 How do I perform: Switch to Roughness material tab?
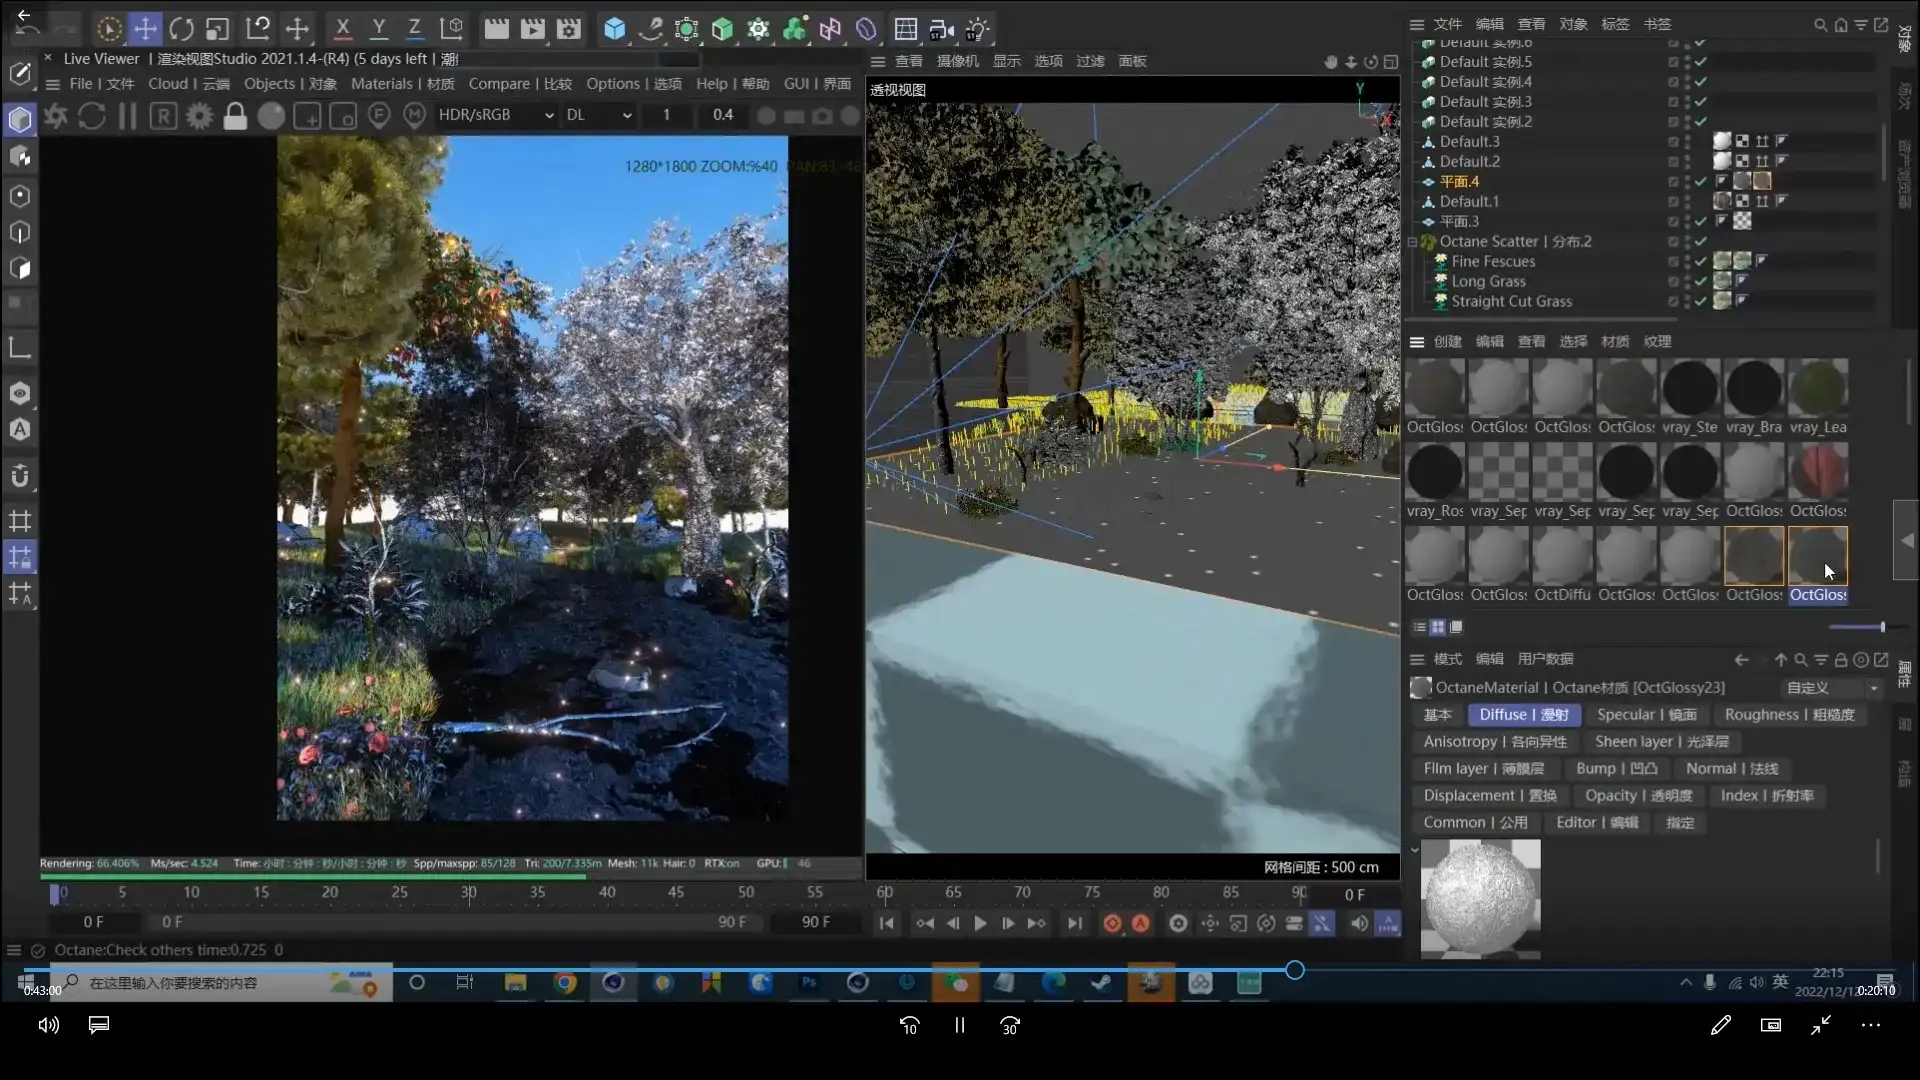tap(1789, 714)
